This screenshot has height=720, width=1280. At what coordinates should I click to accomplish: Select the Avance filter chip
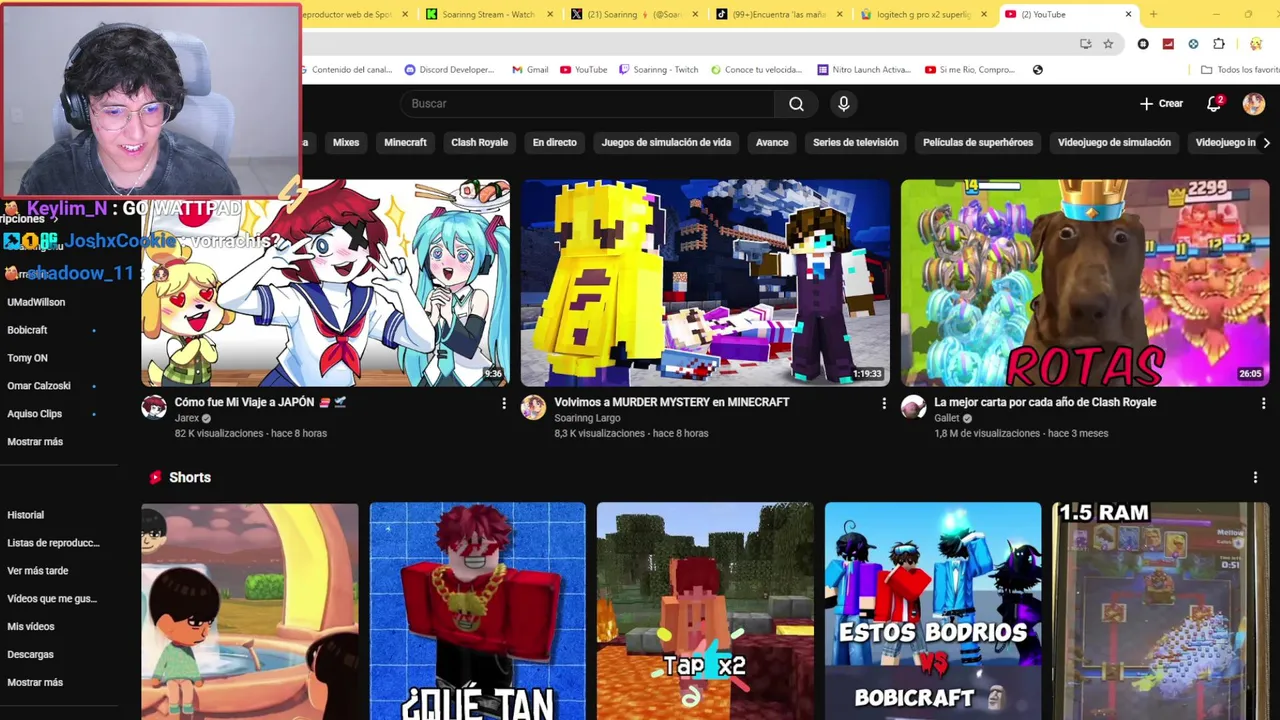pos(772,143)
